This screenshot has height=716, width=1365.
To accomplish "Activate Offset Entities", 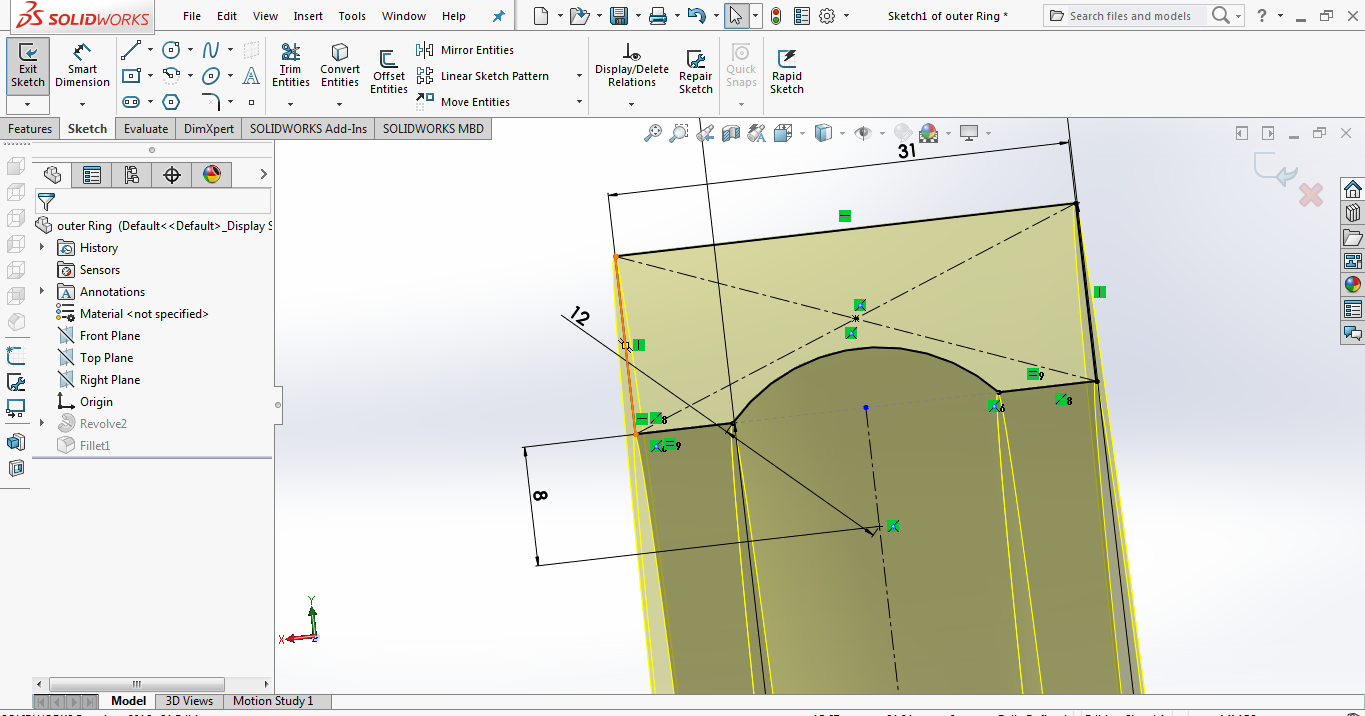I will click(x=389, y=72).
